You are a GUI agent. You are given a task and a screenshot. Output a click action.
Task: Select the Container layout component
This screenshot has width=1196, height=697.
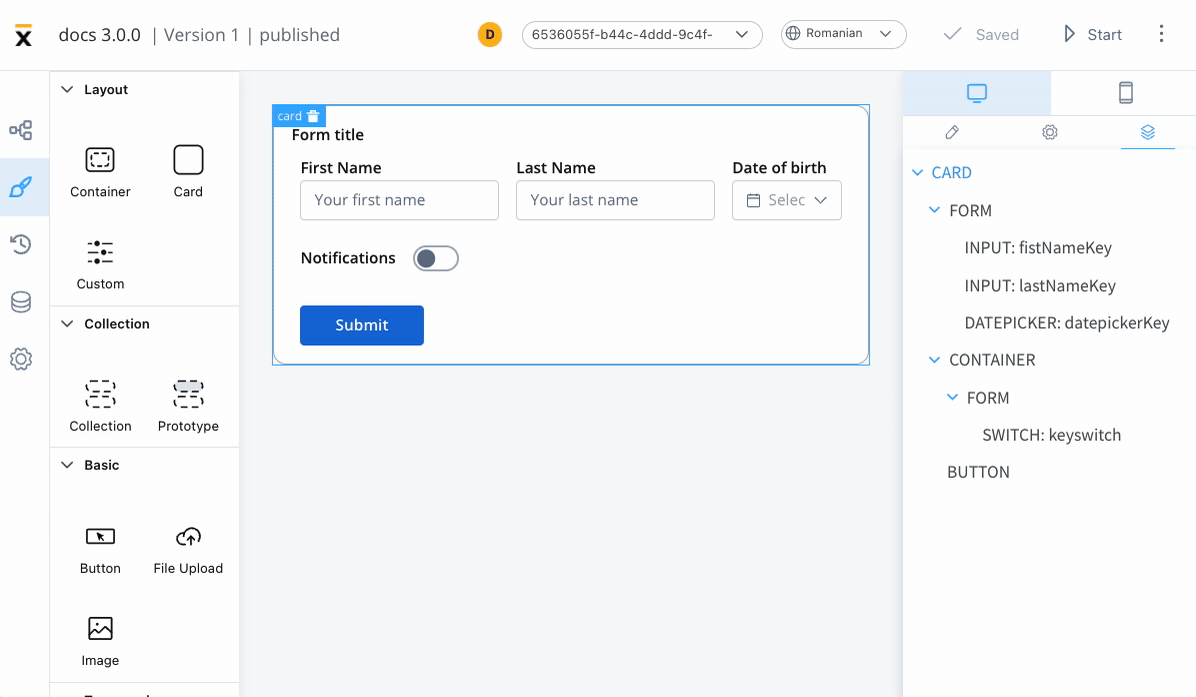pos(100,172)
